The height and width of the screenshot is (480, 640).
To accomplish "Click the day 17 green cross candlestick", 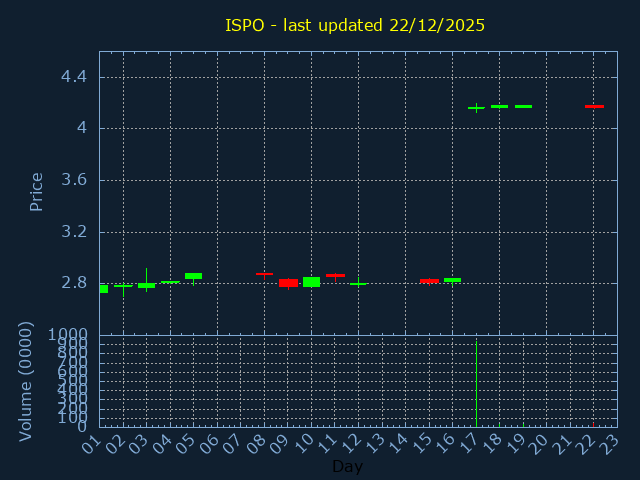I will point(476,107).
